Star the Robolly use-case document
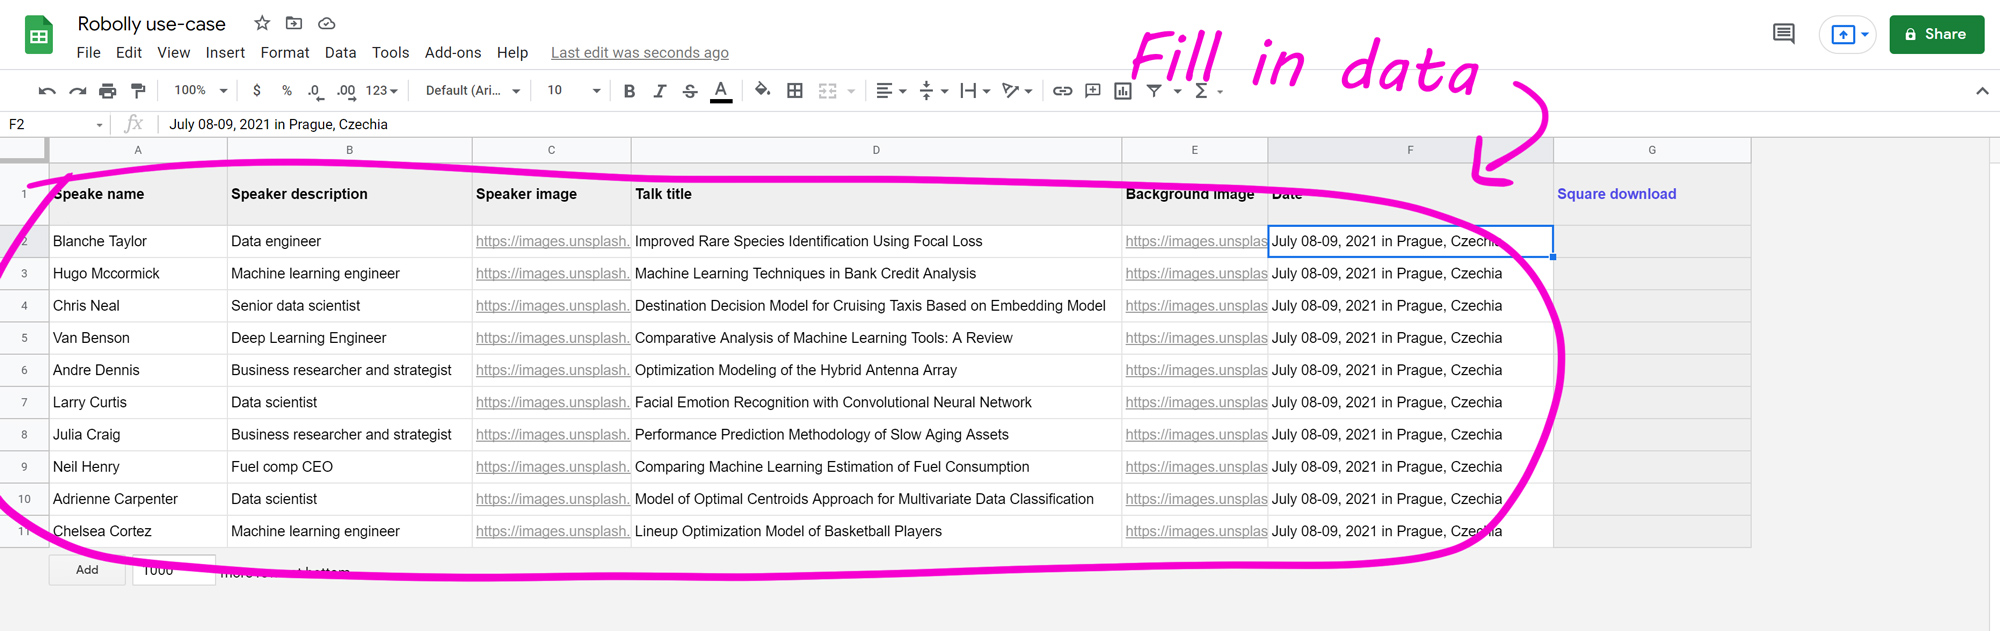The image size is (2000, 631). (262, 23)
